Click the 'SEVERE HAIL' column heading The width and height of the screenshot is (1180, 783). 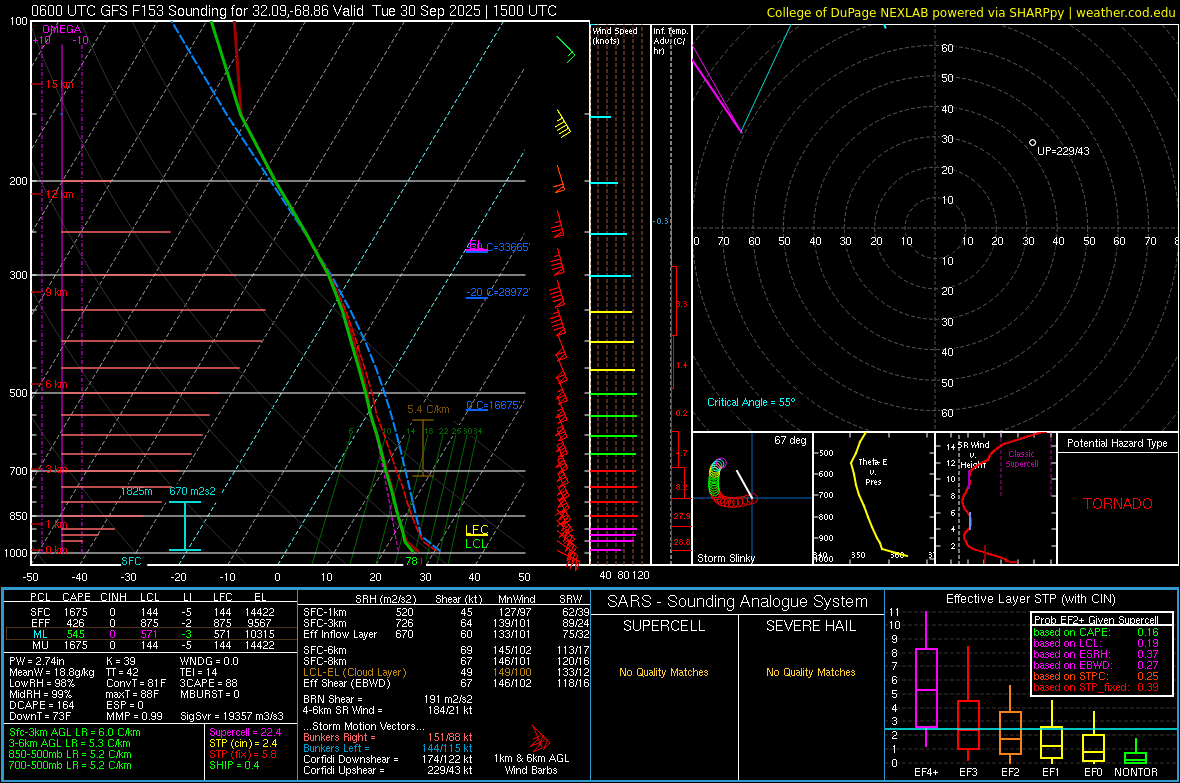point(810,626)
